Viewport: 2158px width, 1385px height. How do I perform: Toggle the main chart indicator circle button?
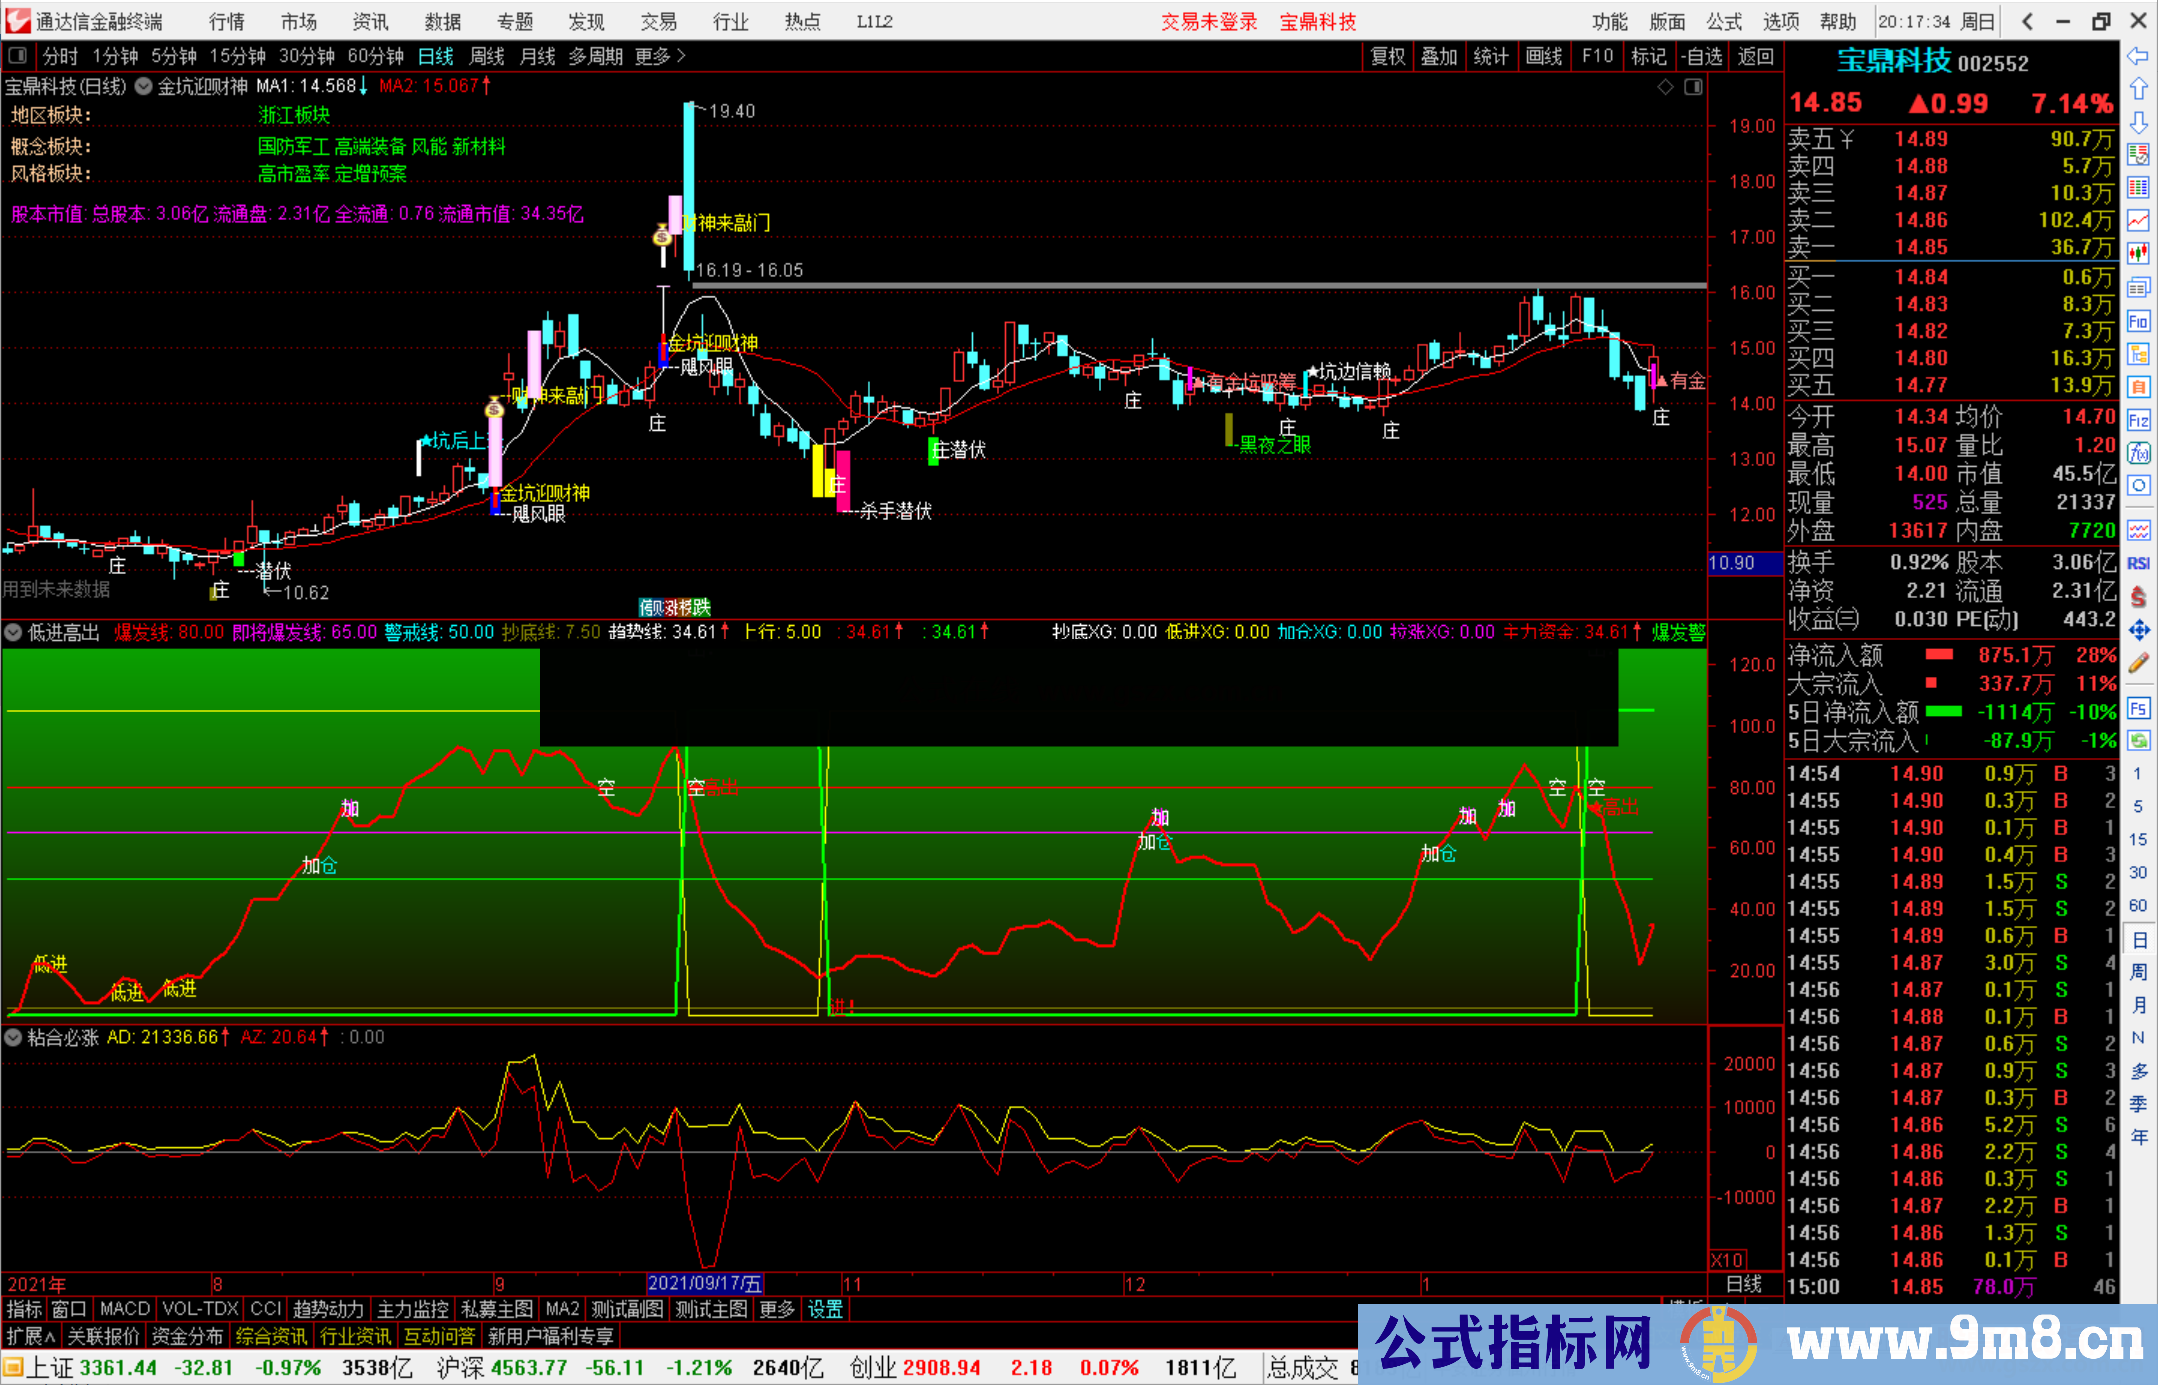tap(144, 86)
